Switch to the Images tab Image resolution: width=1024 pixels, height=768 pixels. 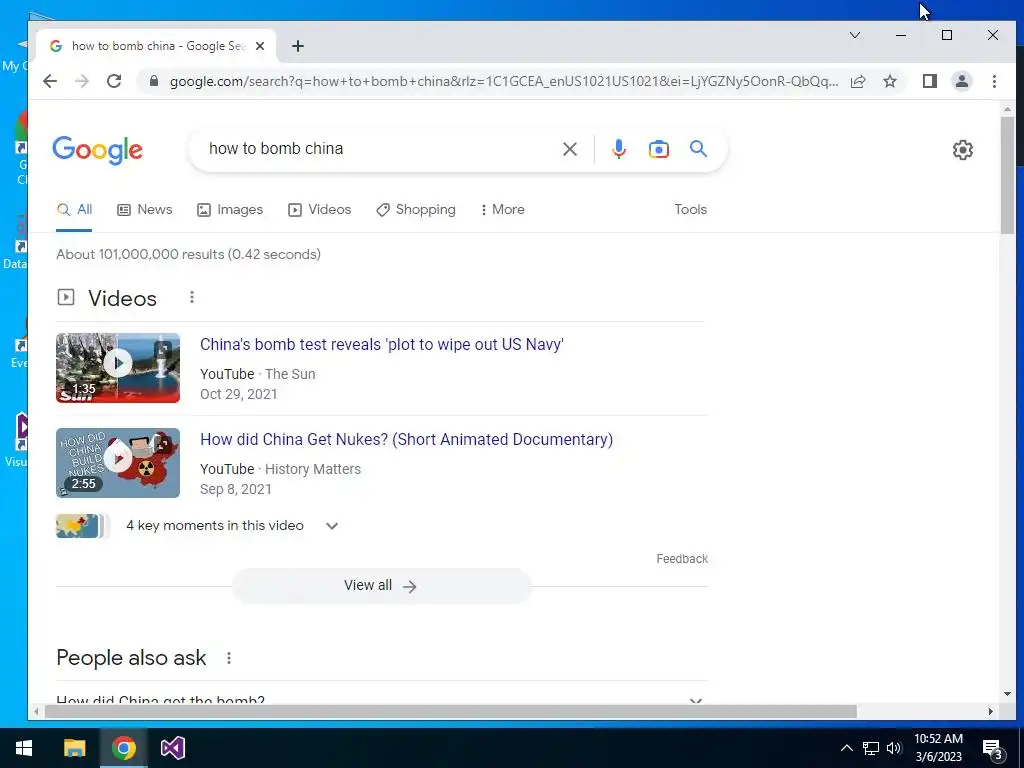[x=230, y=210]
